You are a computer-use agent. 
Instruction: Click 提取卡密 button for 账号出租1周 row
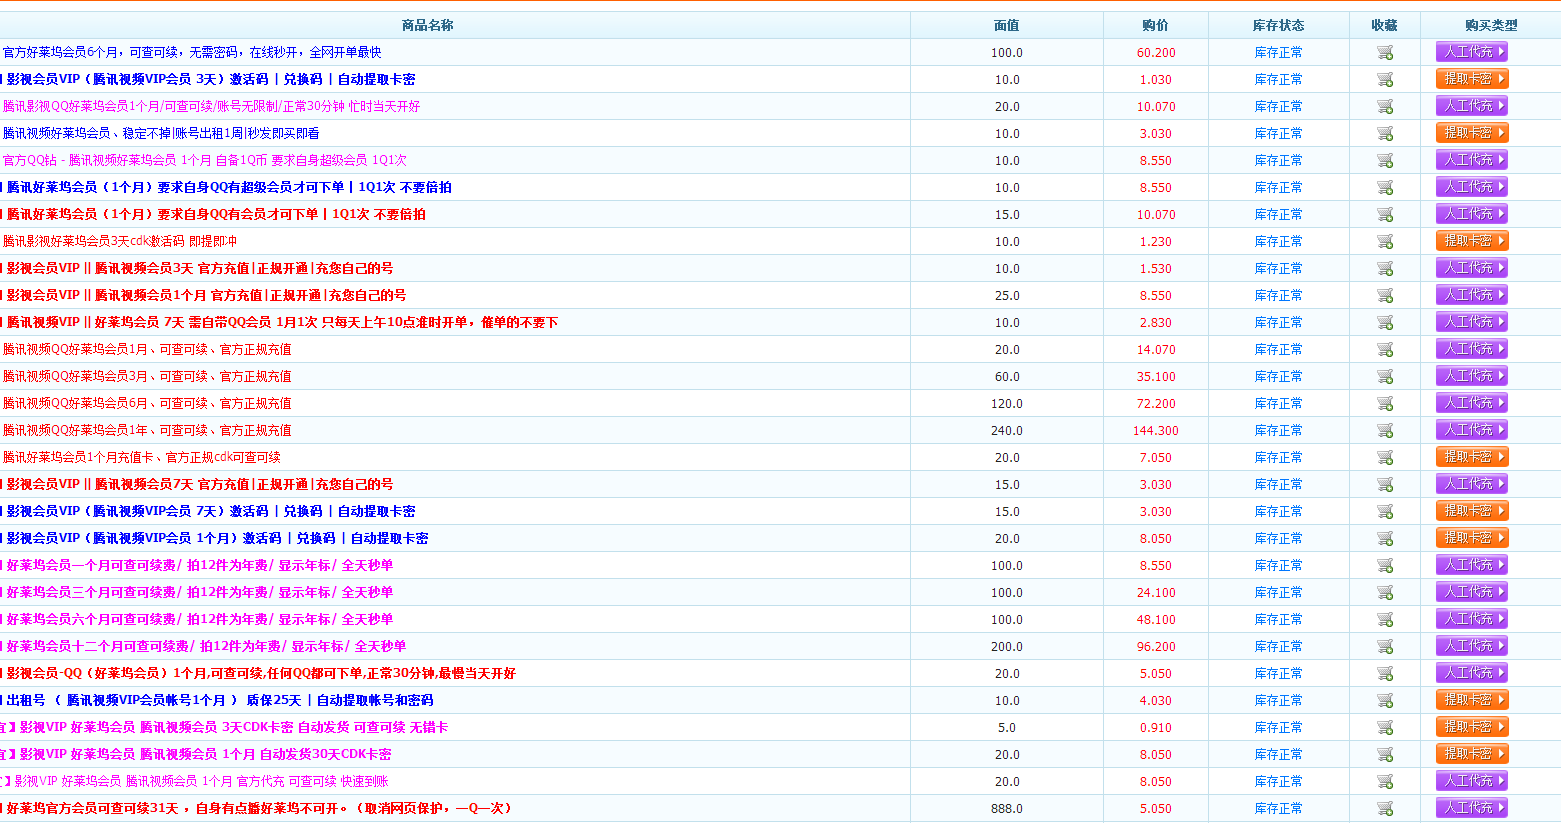click(x=1472, y=132)
